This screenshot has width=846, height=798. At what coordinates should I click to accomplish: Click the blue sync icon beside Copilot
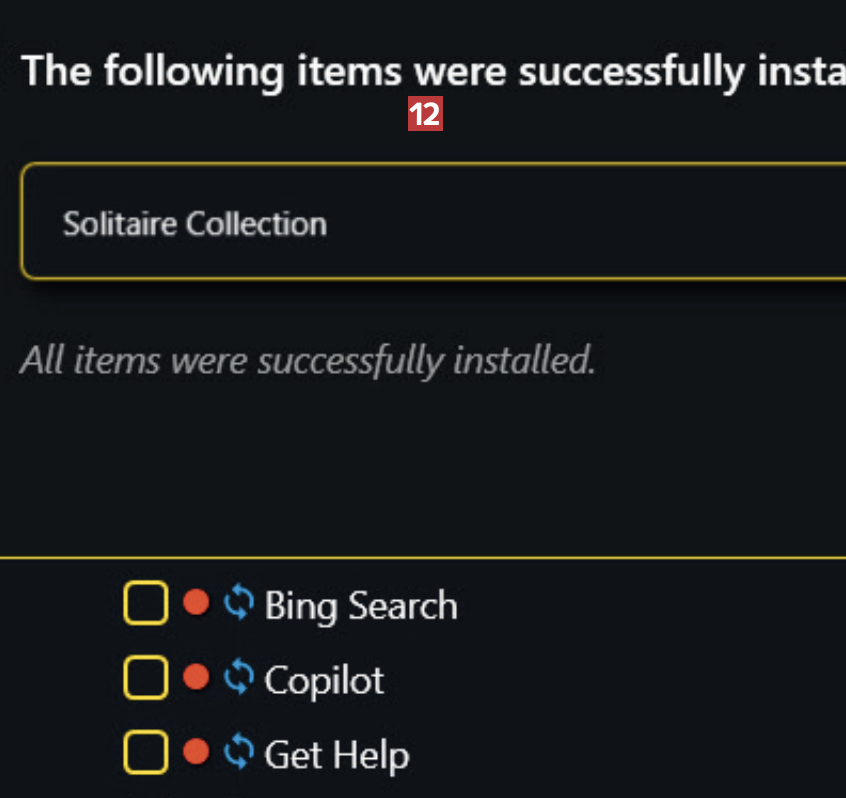[x=238, y=678]
